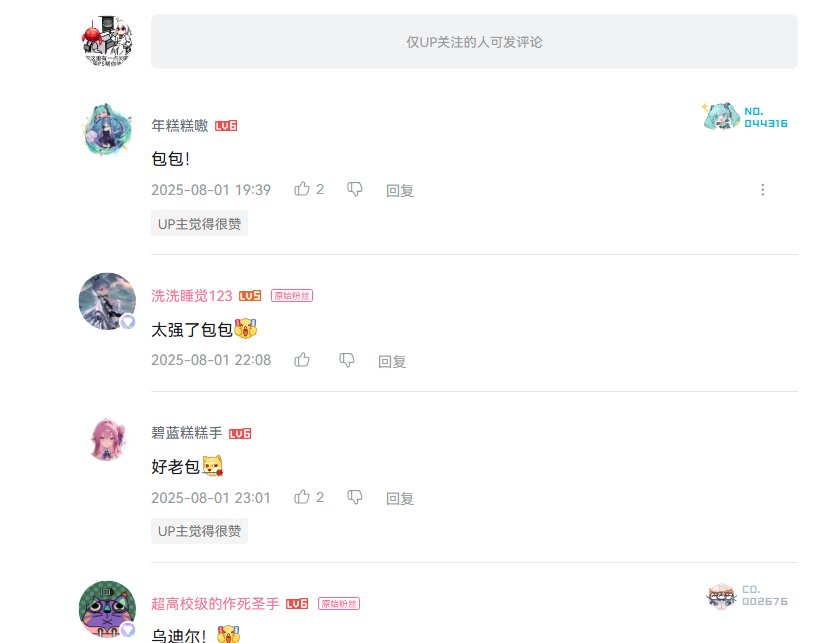Click the pink-haired avatar of 碧蓝糕糕手
The image size is (818, 643).
pos(108,439)
